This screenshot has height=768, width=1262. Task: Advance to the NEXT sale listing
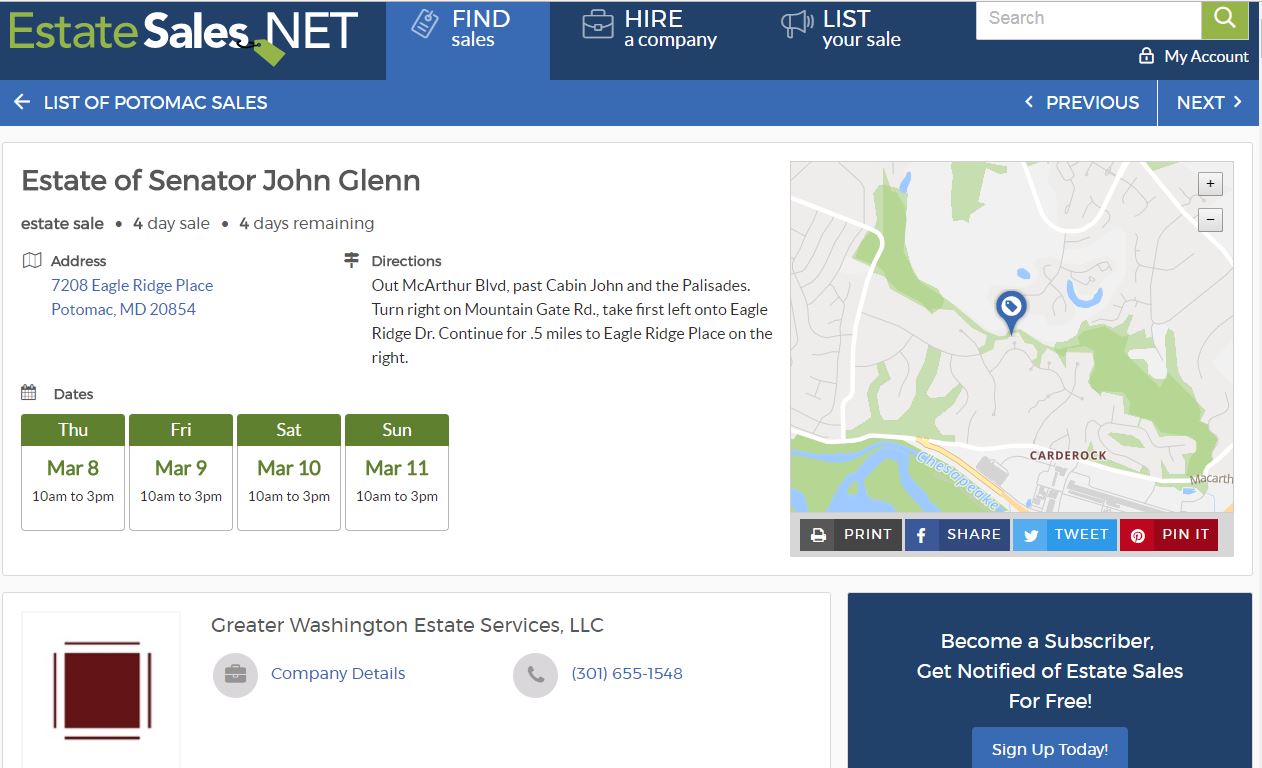(x=1209, y=102)
